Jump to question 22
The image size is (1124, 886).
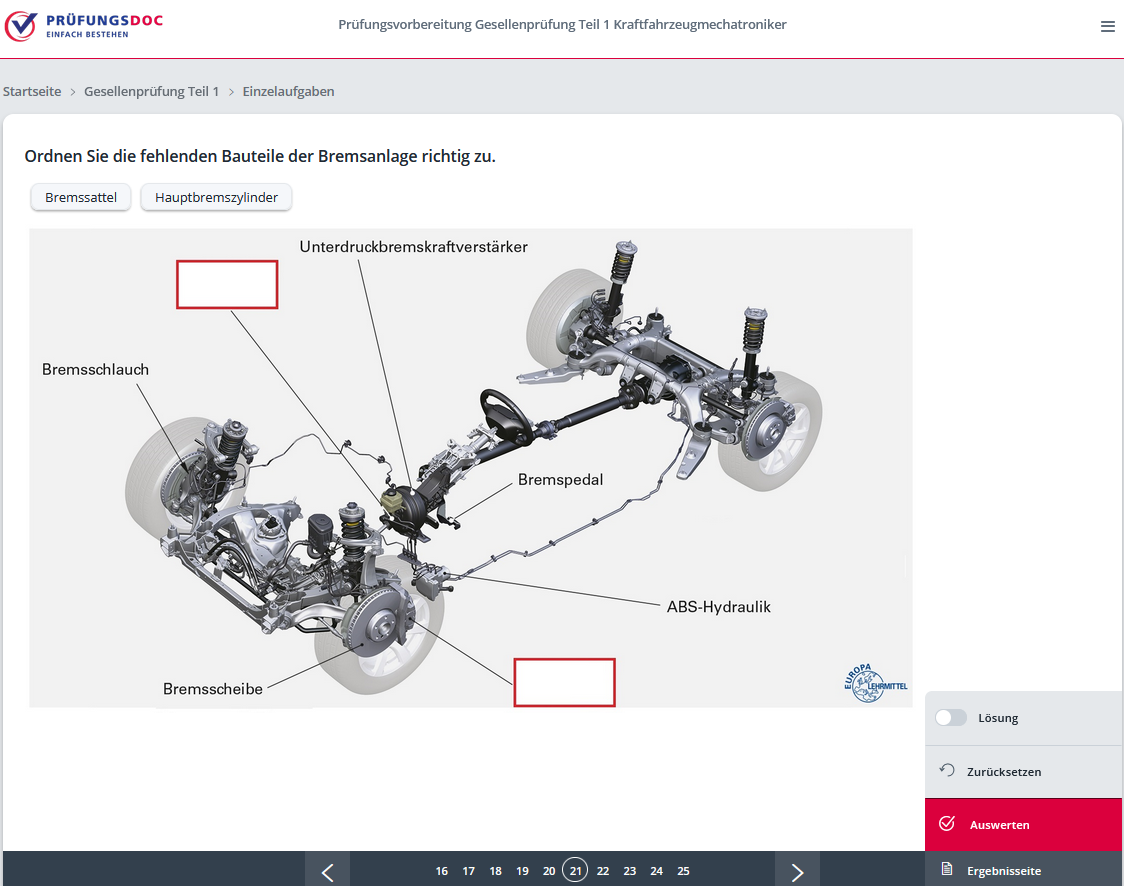tap(603, 871)
